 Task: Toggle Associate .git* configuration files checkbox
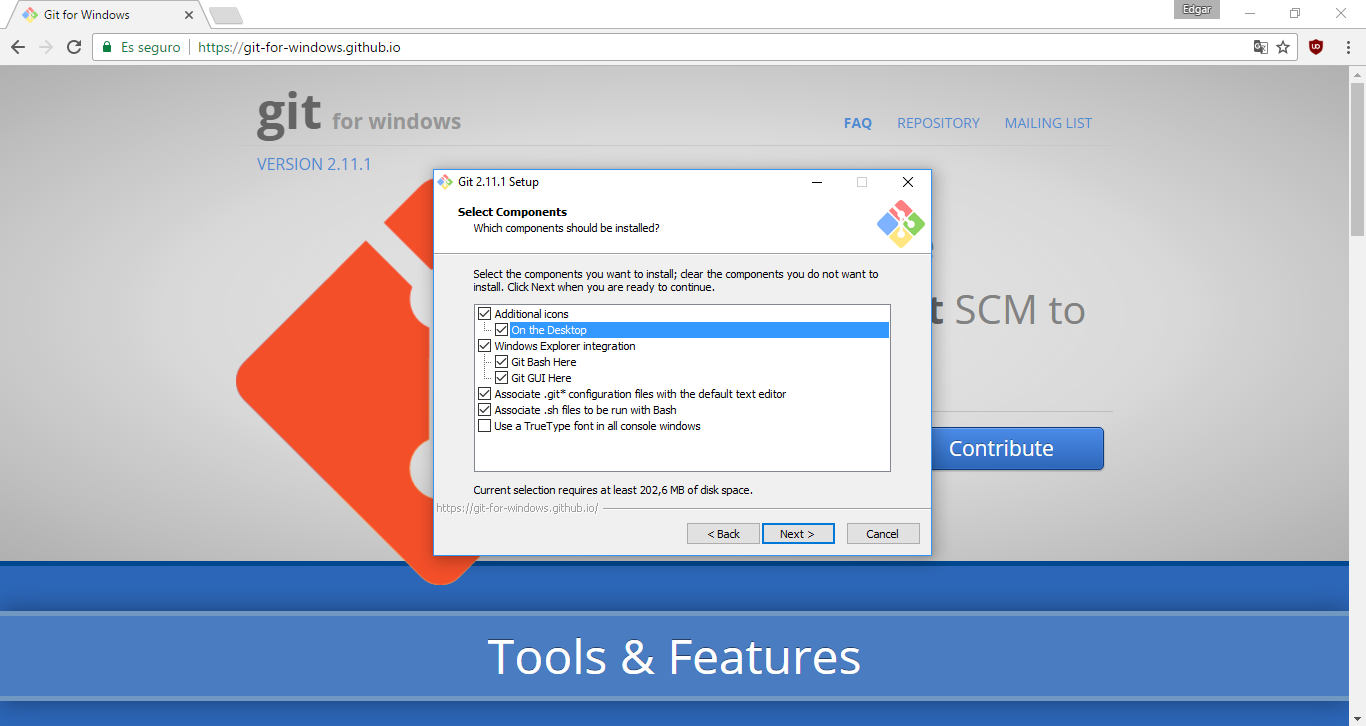click(485, 394)
